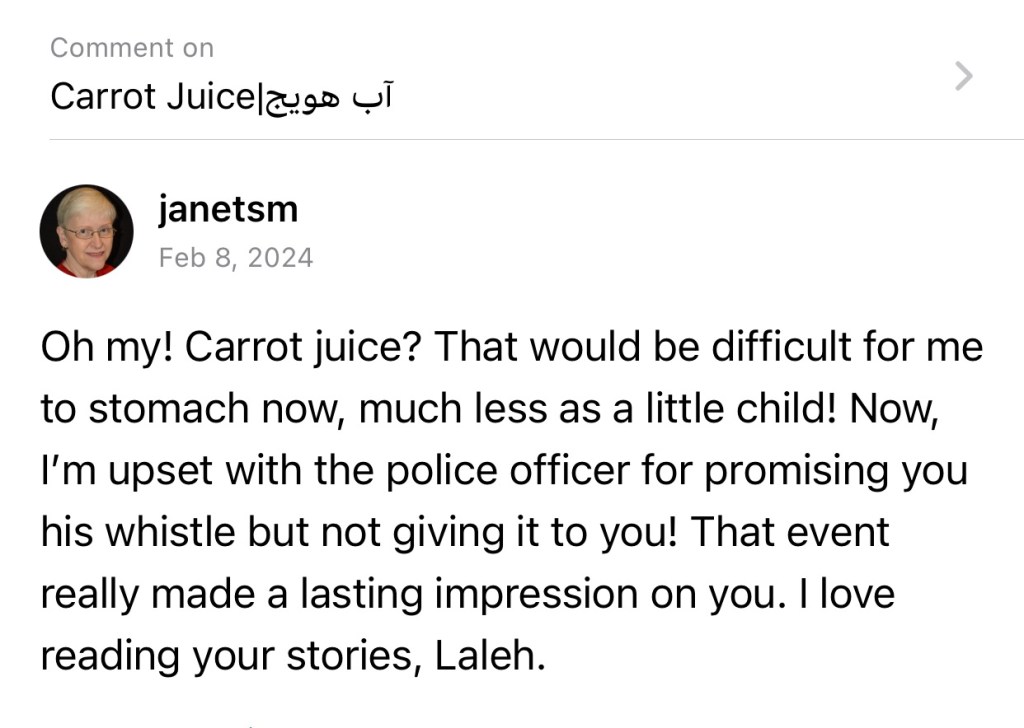This screenshot has height=728, width=1024.
Task: Open the janetsm profile picture
Action: coord(87,231)
